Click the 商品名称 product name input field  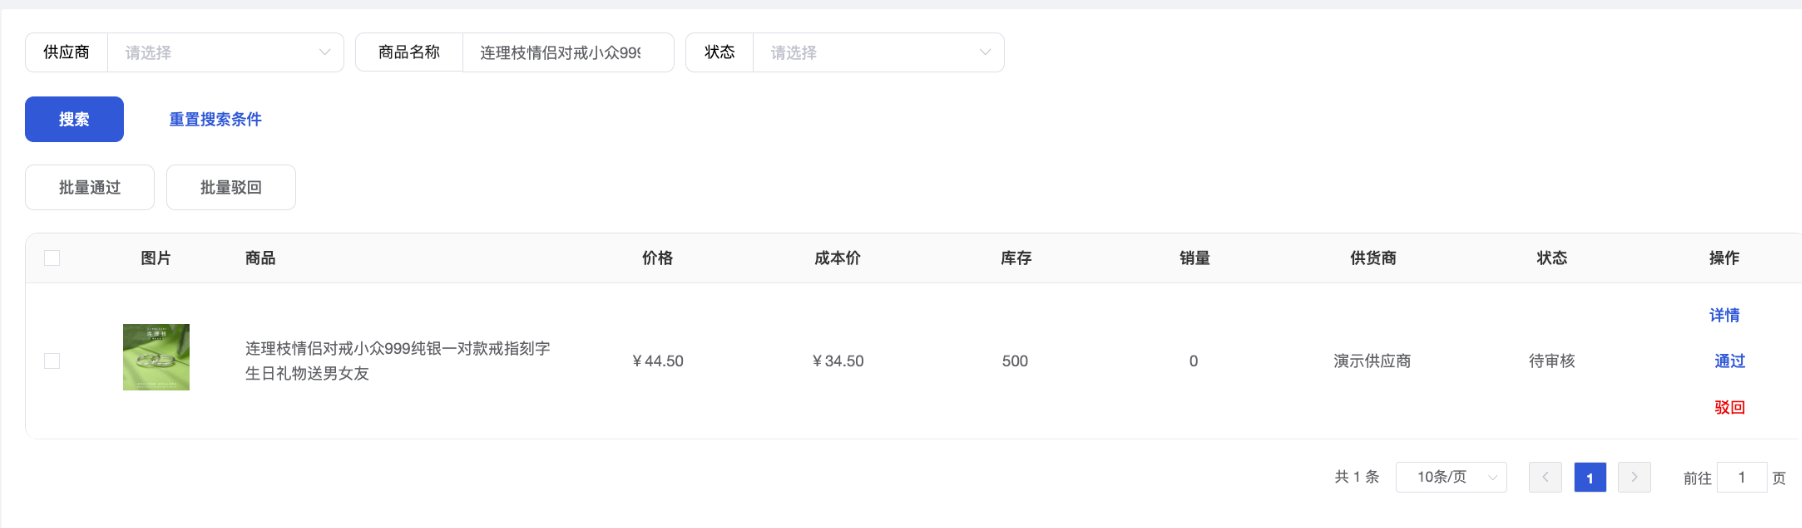[x=566, y=52]
